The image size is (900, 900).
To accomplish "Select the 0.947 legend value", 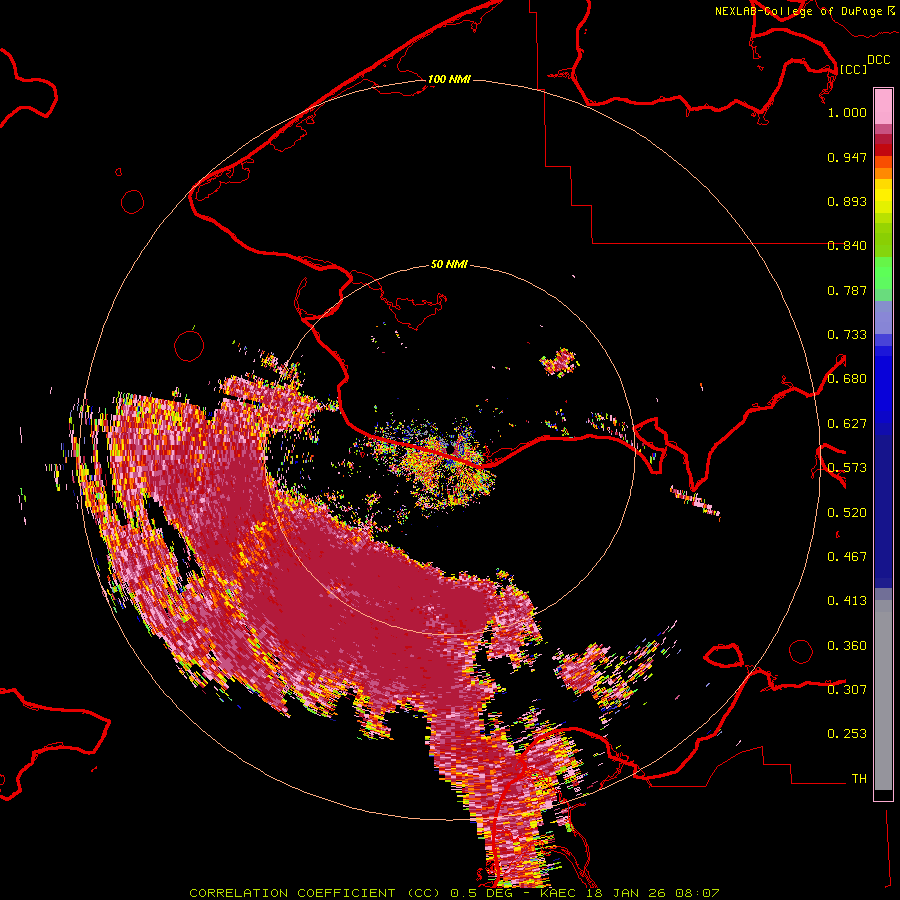I will pyautogui.click(x=847, y=157).
